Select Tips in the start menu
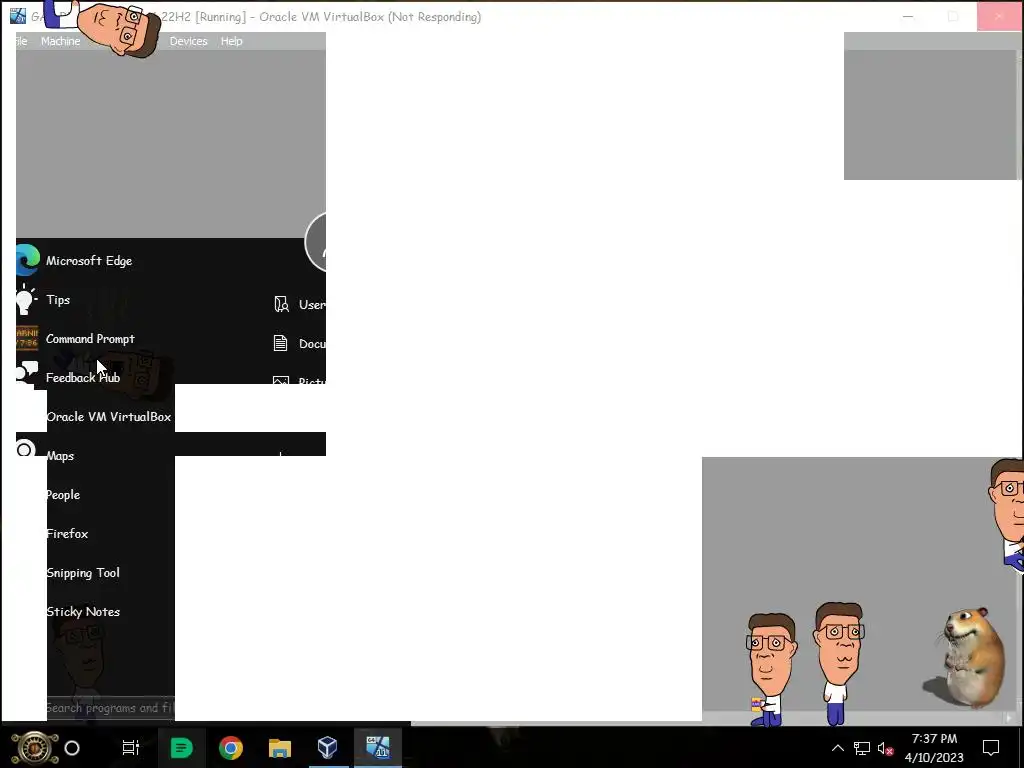Screen dimensions: 1024x768 (x=57, y=300)
